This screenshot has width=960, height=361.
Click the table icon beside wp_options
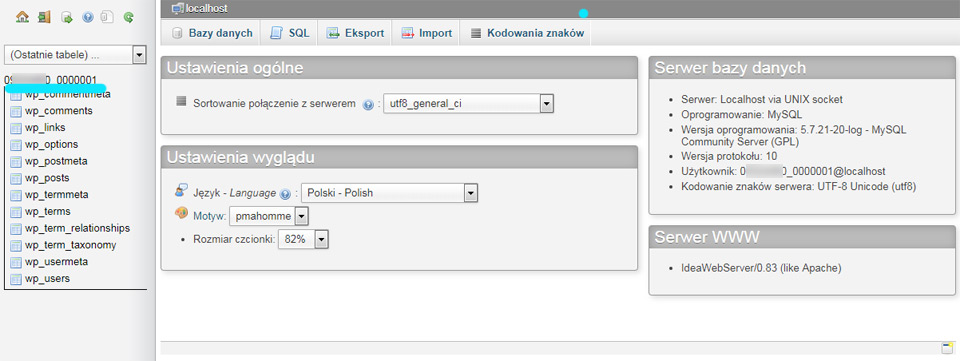coord(16,145)
